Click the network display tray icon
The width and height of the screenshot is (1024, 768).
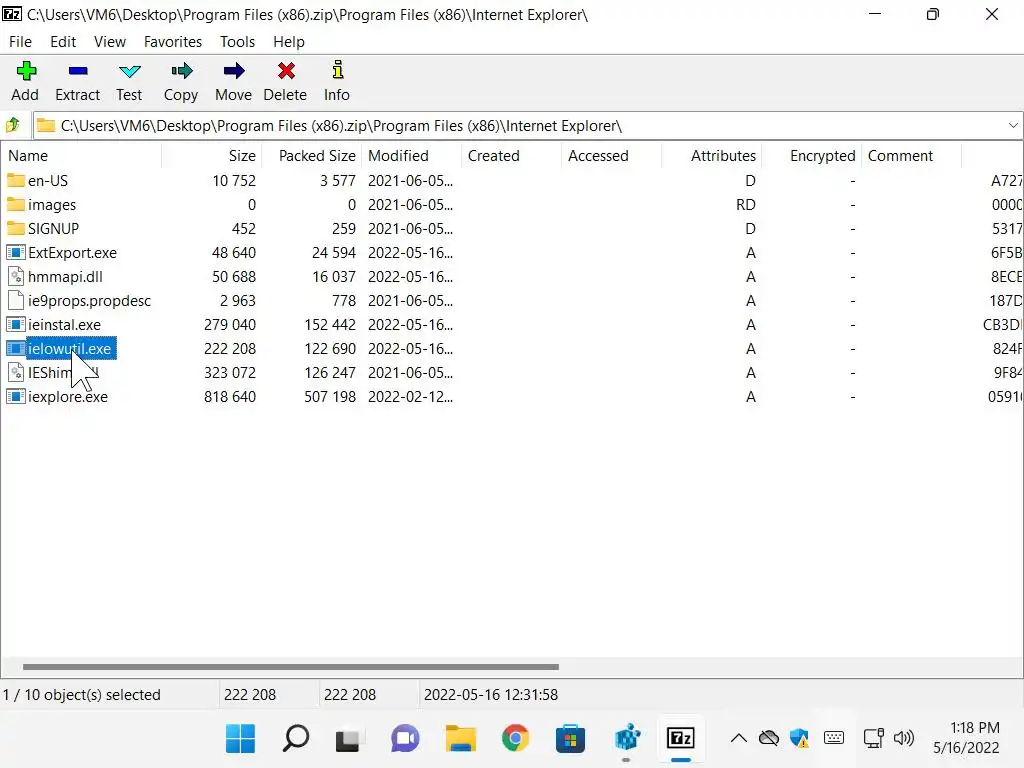click(x=873, y=739)
